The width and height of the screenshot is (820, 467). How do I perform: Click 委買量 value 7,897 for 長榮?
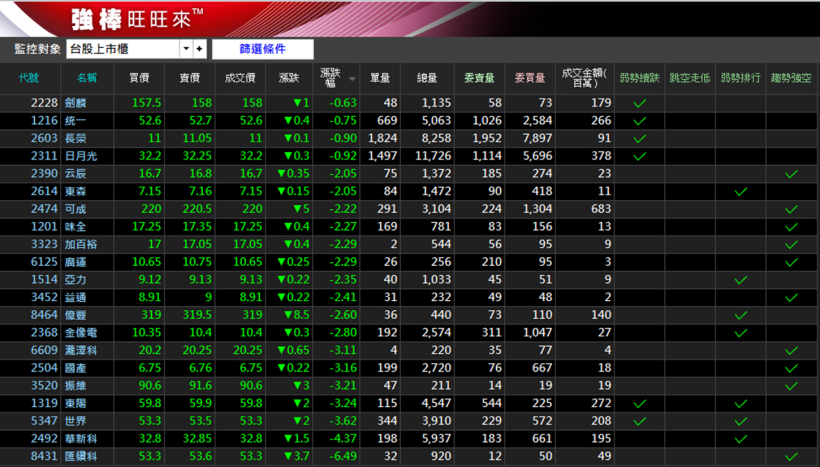[538, 139]
